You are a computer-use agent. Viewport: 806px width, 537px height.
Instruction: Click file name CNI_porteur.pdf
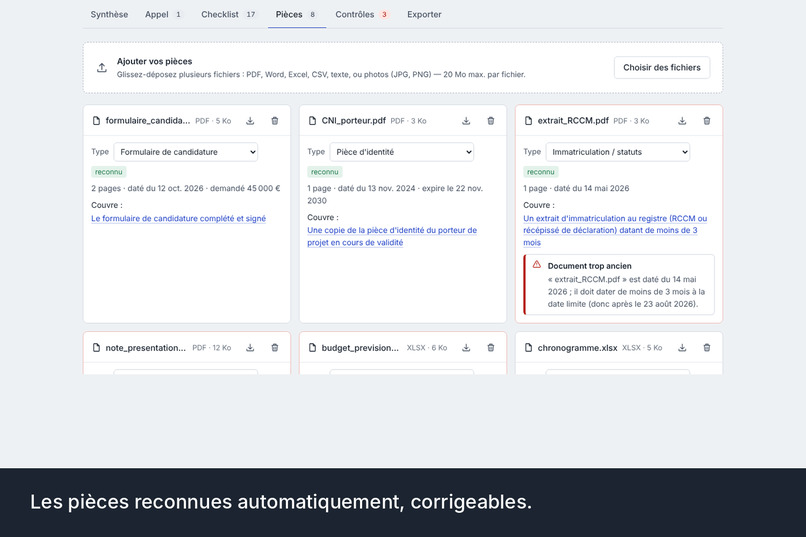(354, 121)
